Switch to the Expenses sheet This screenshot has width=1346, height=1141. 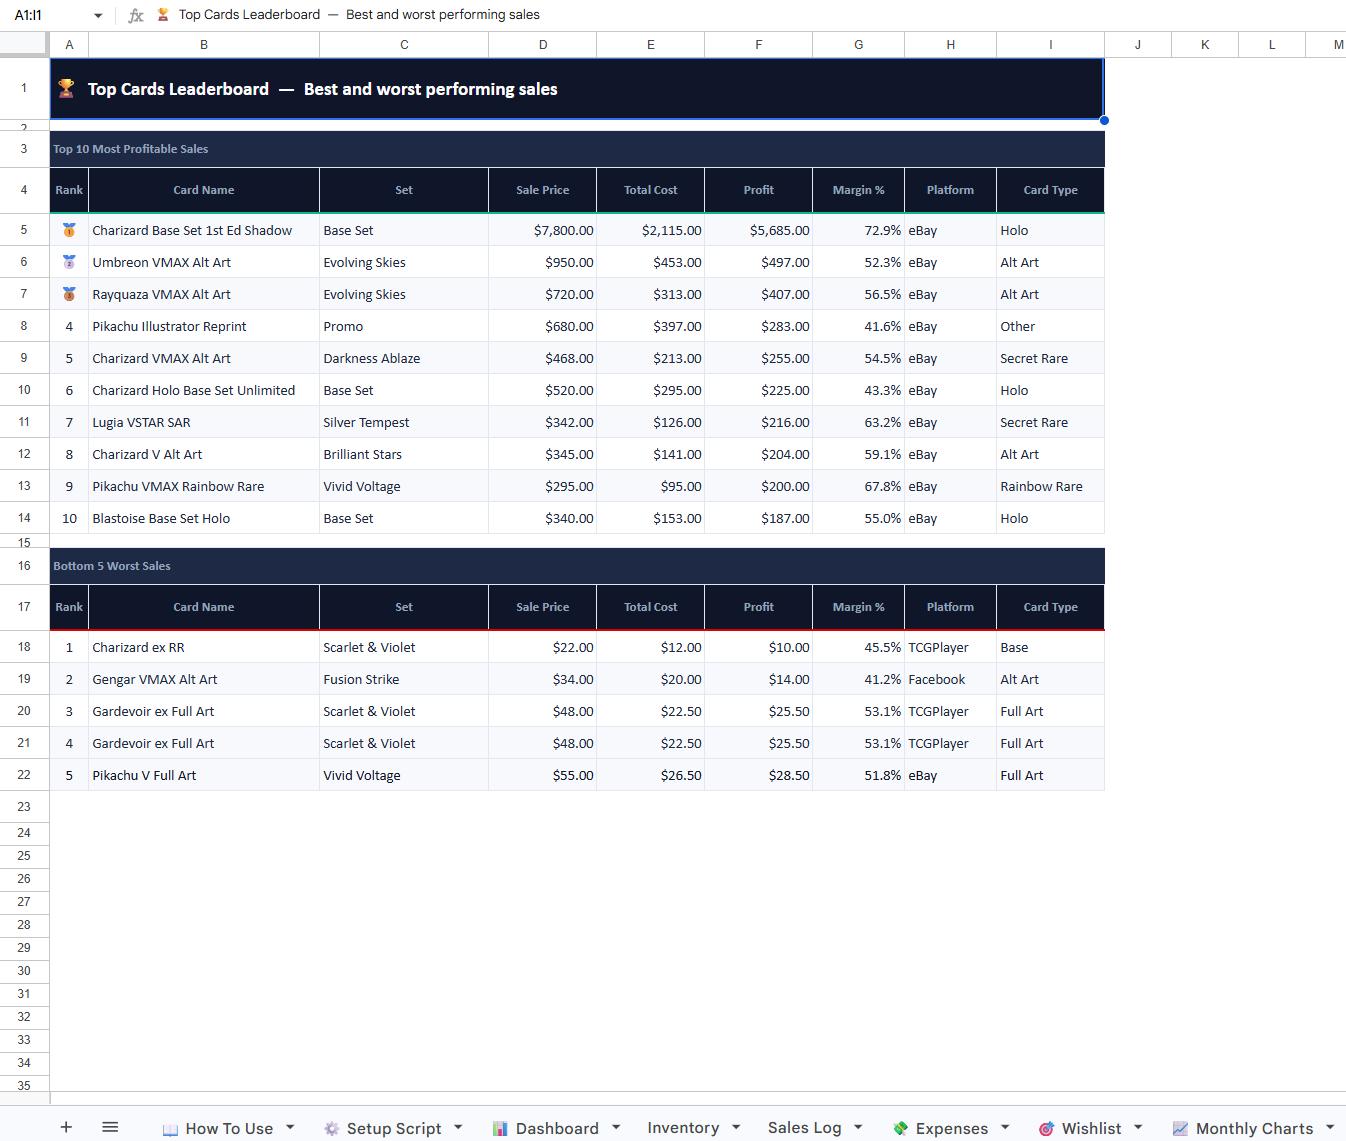coord(941,1128)
